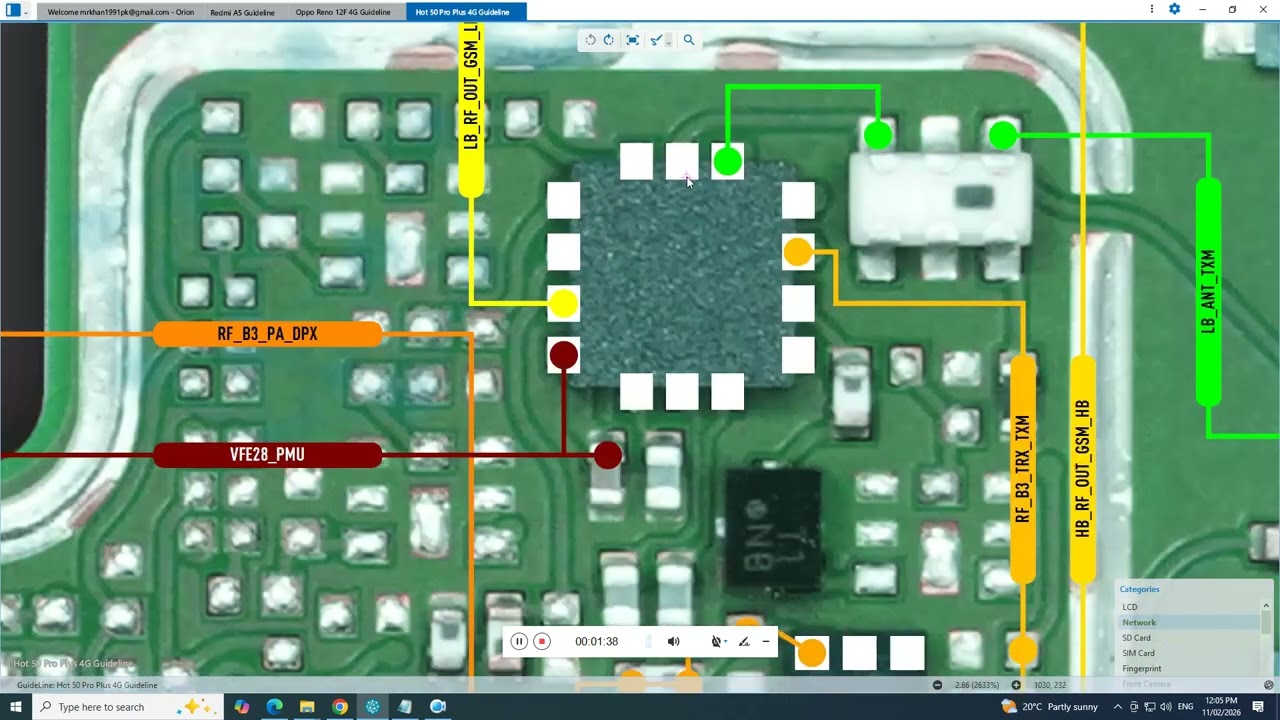Click the zoom in plus icon
1280x720 pixels.
coord(1016,685)
